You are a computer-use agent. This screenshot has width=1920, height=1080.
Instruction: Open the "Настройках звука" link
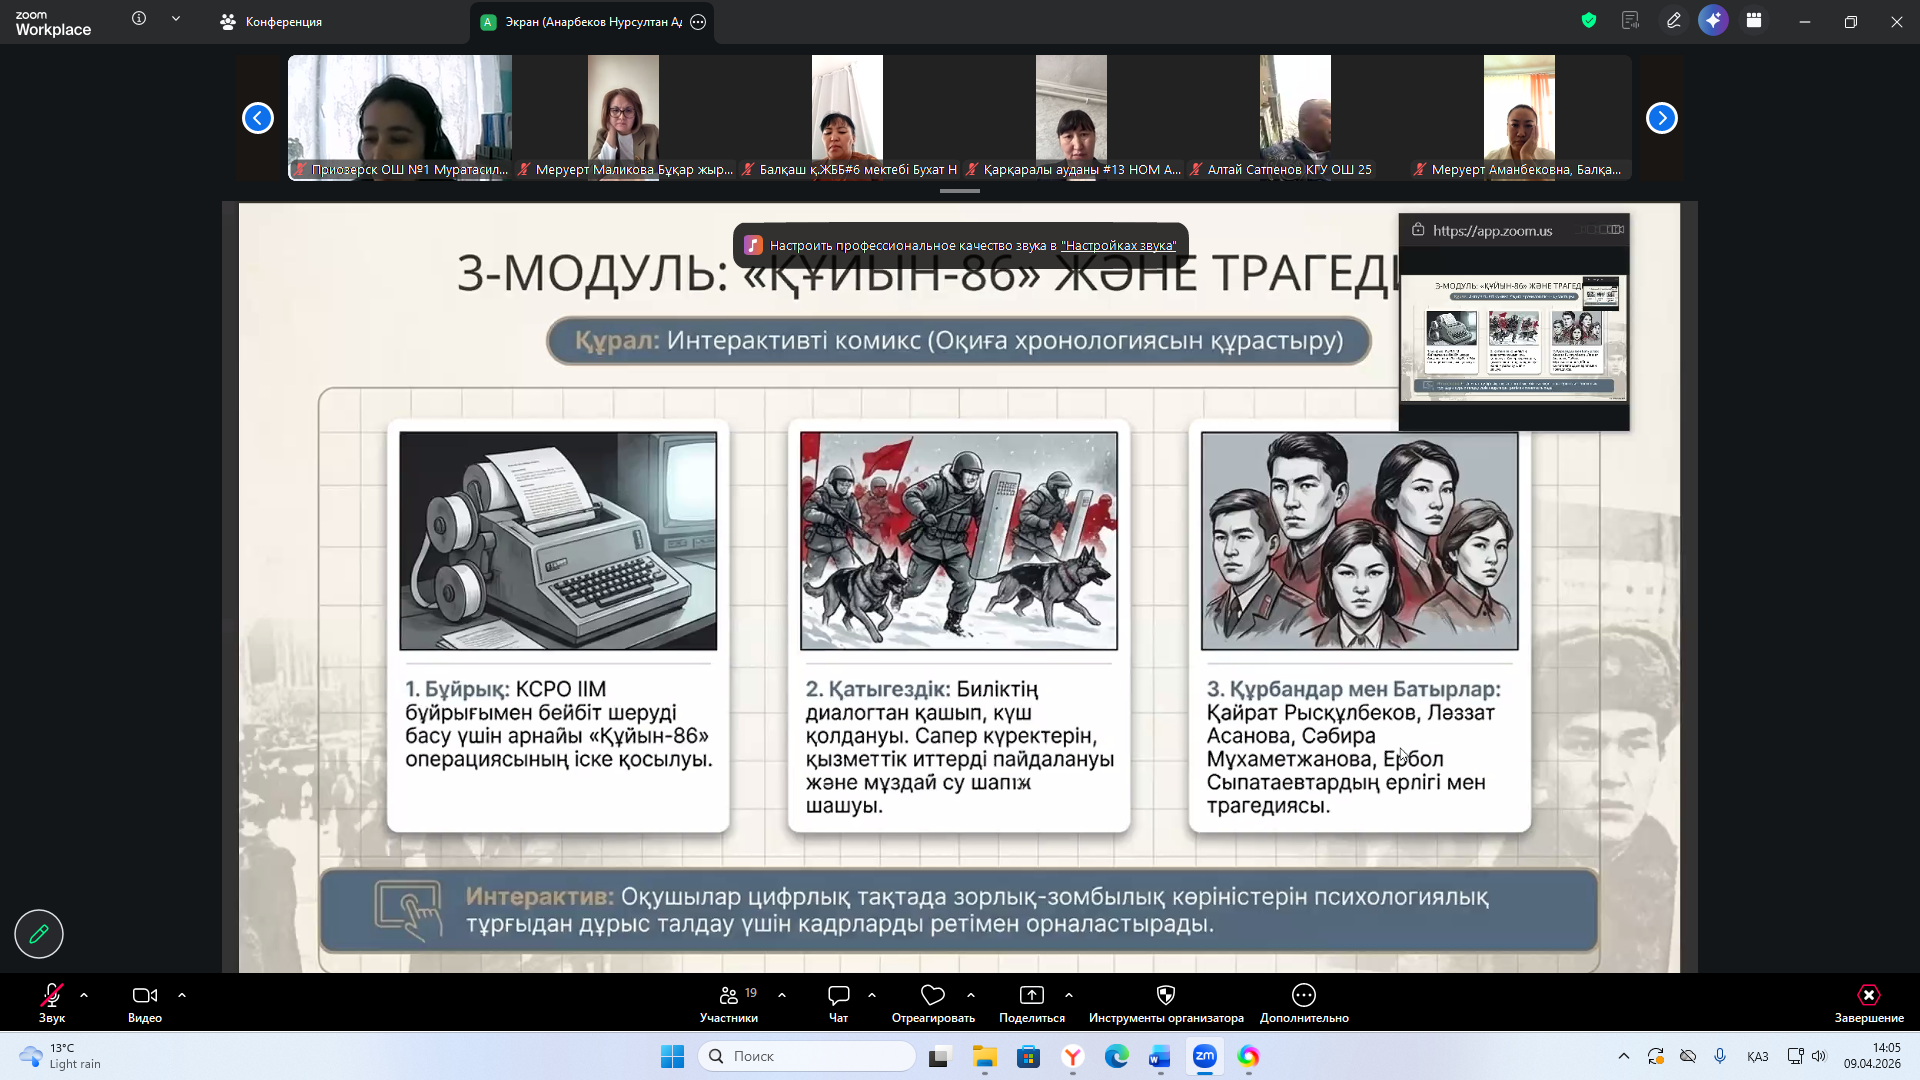1118,246
